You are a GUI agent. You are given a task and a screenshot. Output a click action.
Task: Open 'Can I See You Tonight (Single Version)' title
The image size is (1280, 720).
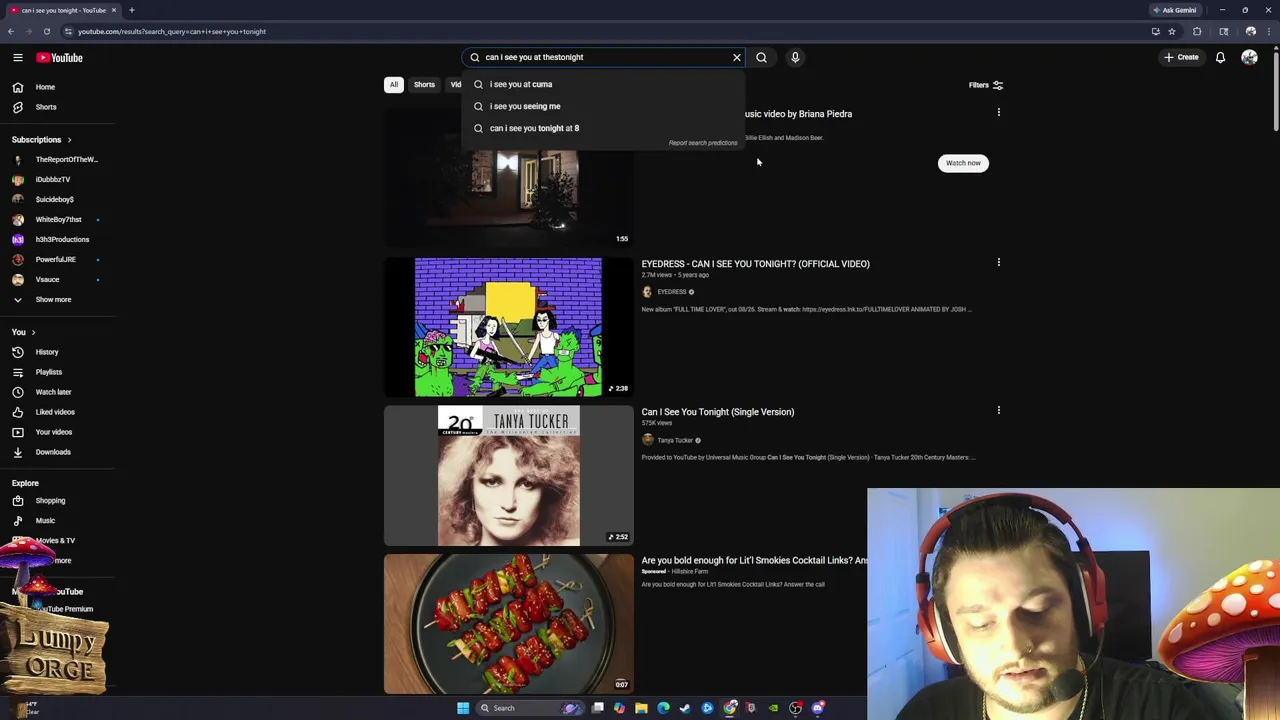(x=717, y=412)
